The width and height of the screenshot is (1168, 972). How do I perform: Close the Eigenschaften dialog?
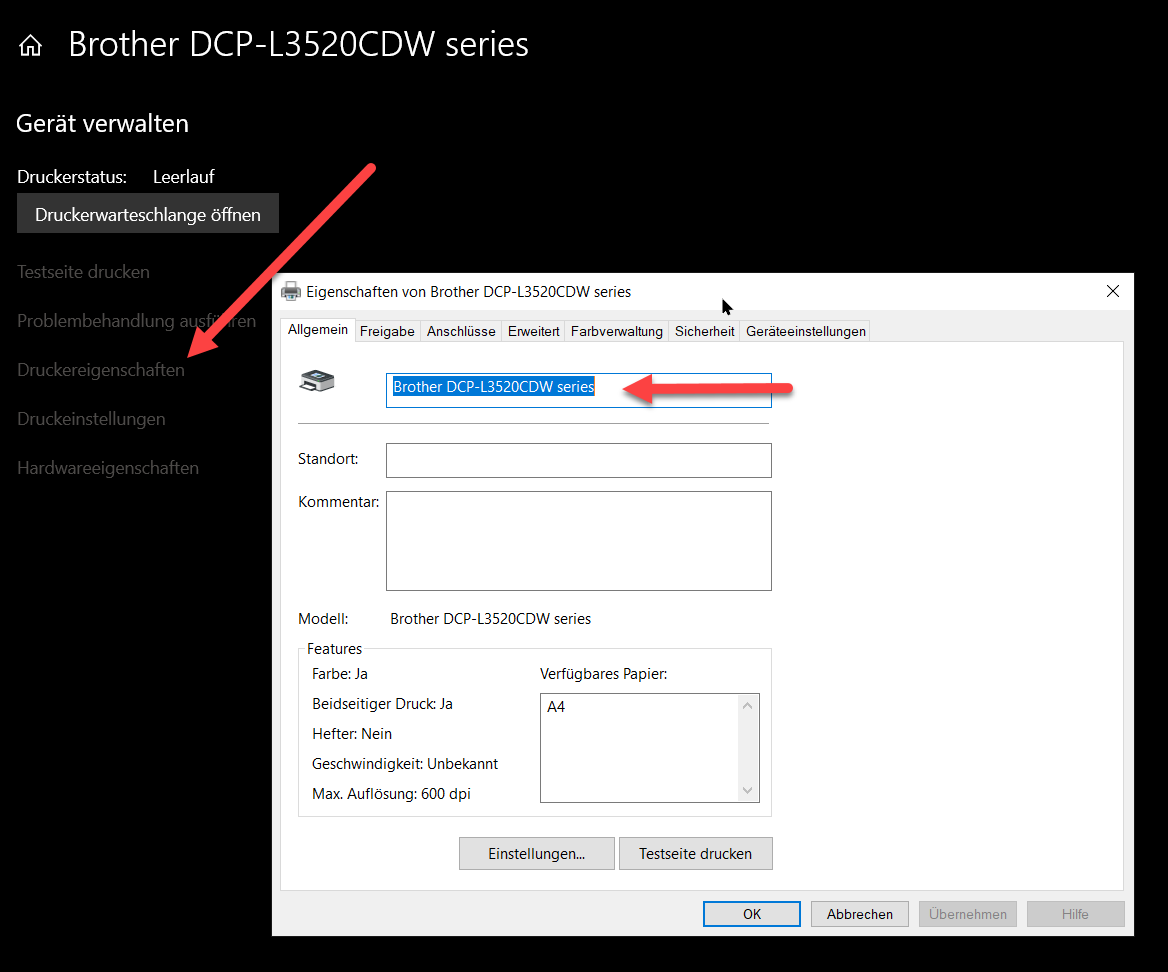point(1113,291)
